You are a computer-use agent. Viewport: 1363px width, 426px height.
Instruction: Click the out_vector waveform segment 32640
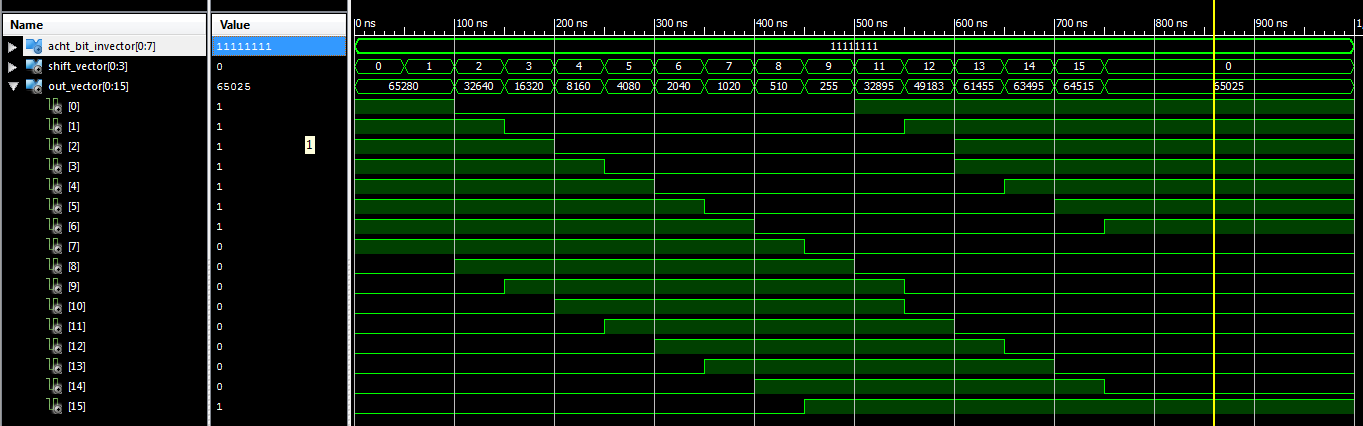click(479, 87)
